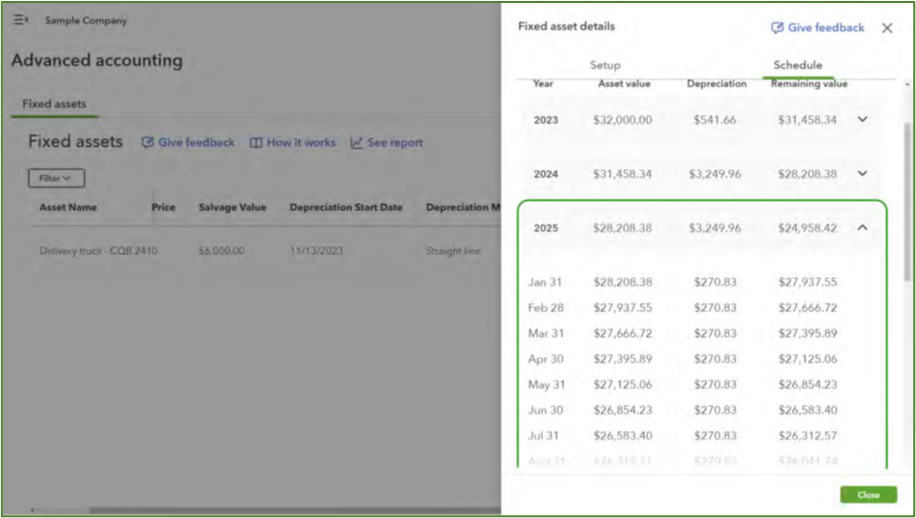Open the Filter dropdown
This screenshot has height=518, width=916.
coord(56,178)
